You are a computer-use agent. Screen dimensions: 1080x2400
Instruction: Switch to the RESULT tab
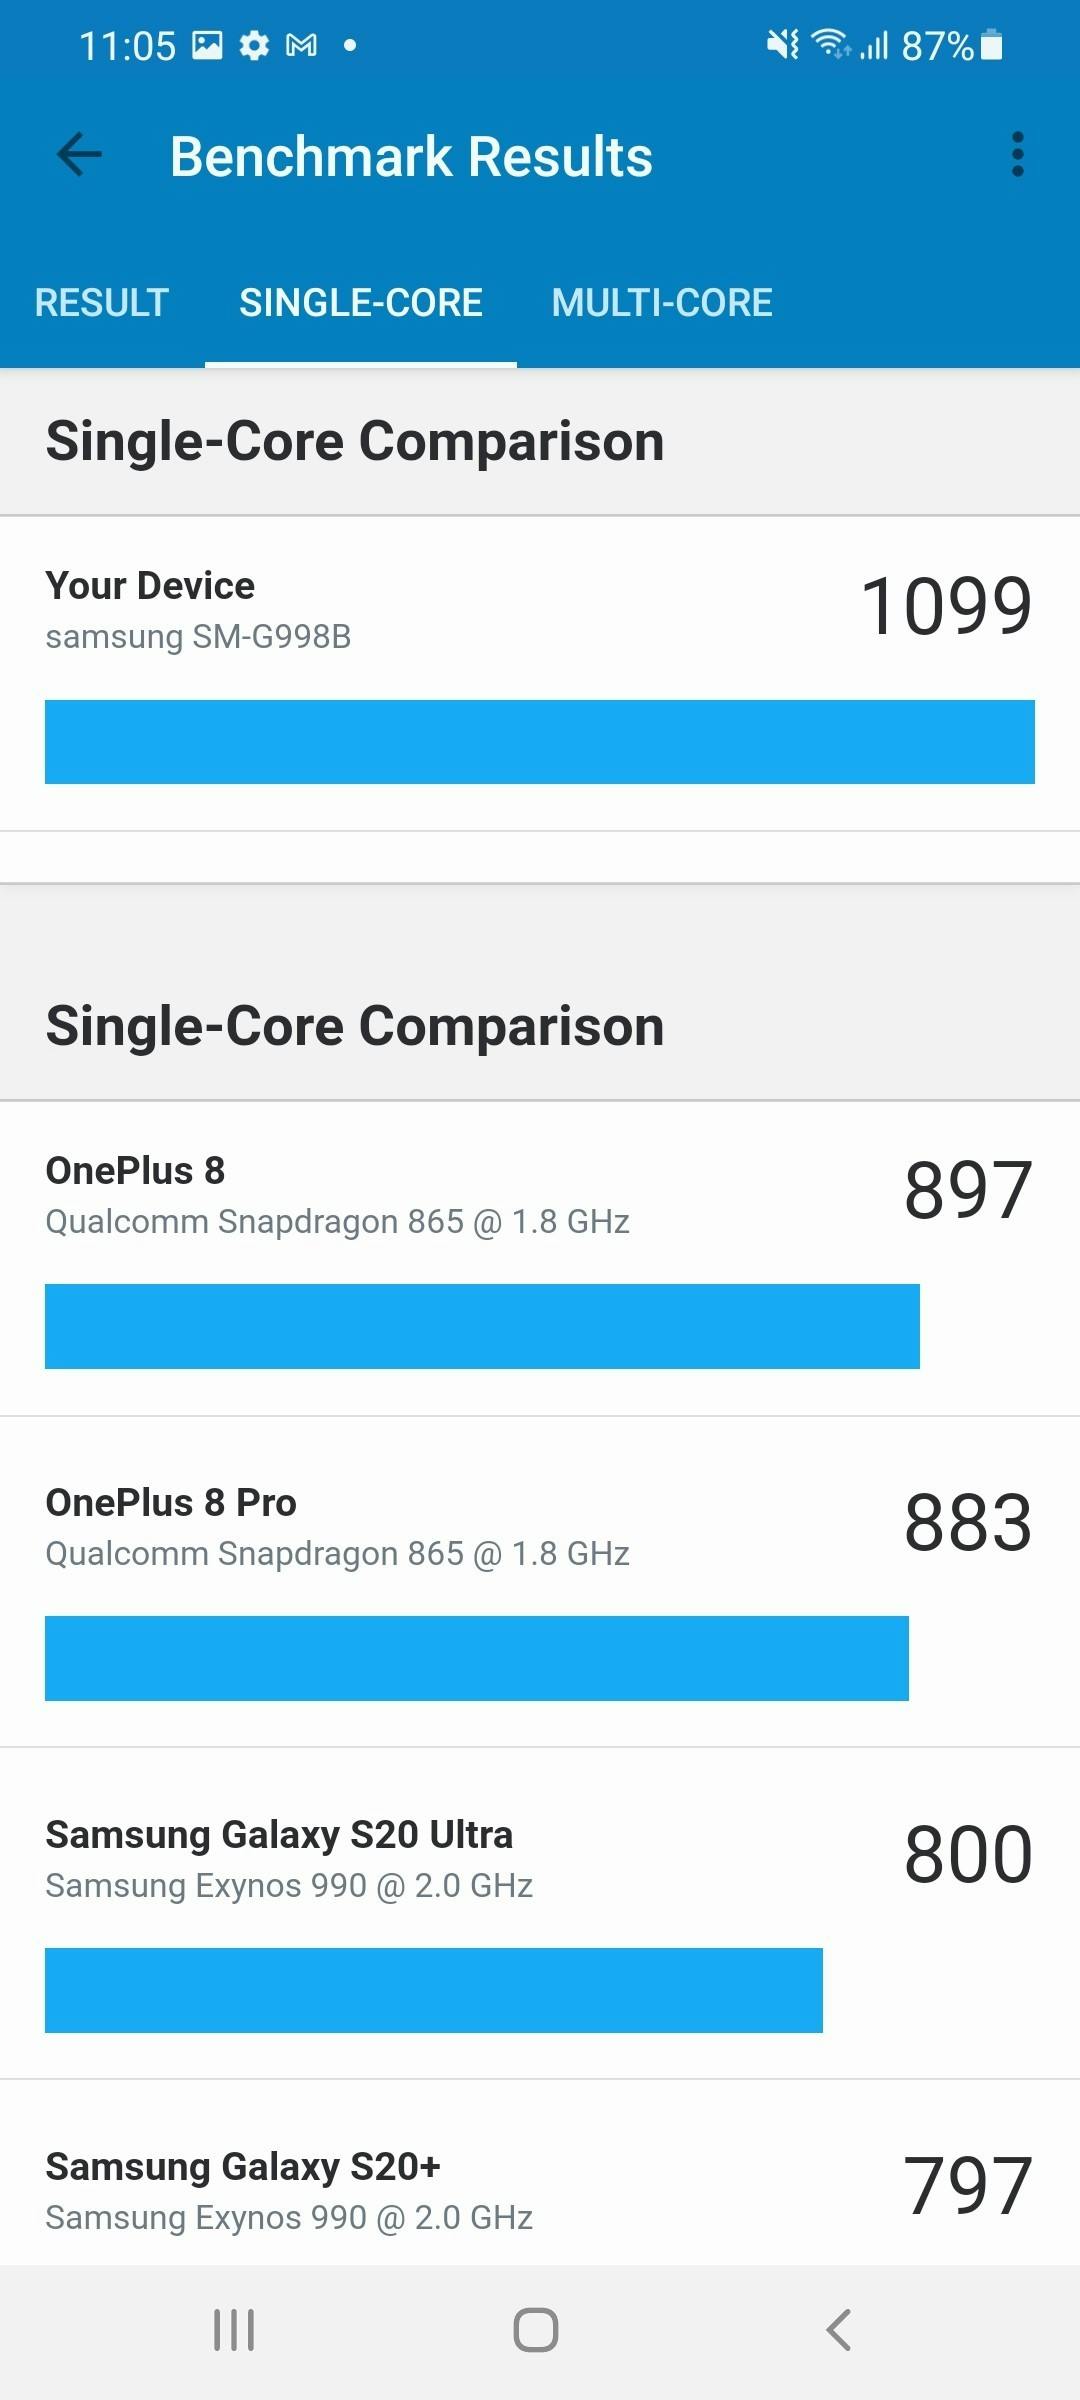tap(102, 303)
